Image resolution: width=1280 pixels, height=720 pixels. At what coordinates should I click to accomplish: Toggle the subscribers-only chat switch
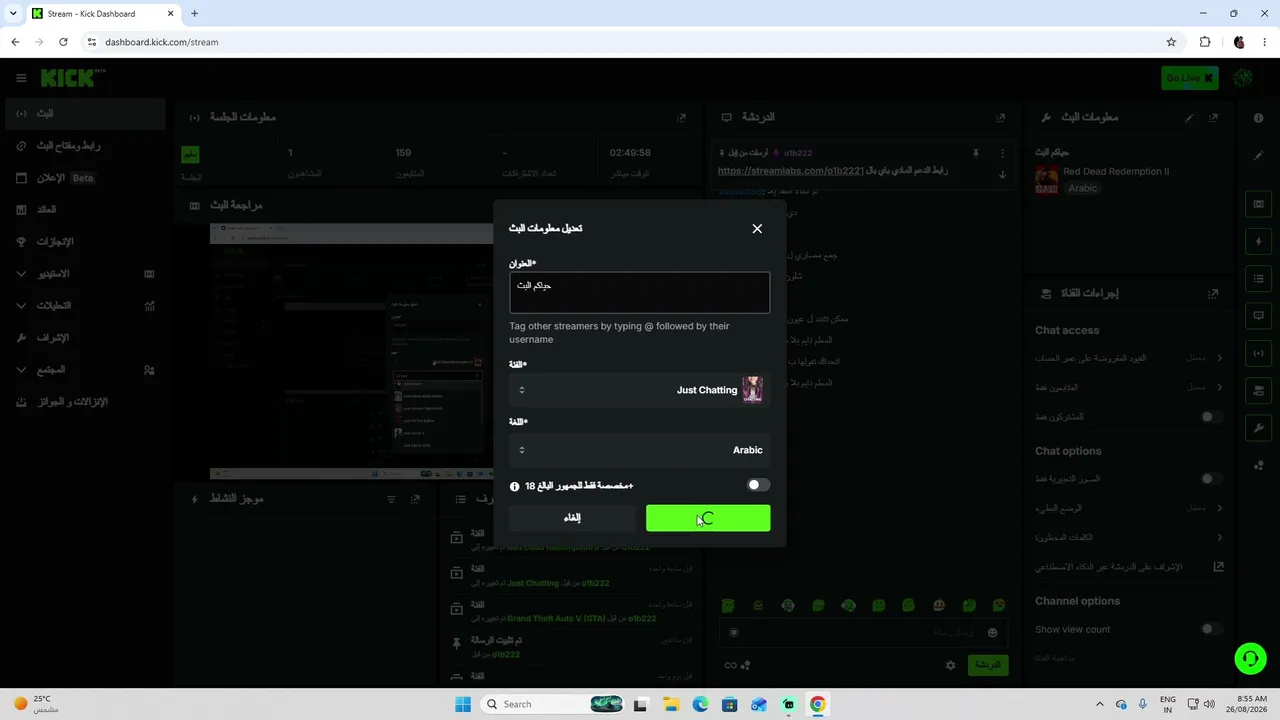tap(1211, 417)
